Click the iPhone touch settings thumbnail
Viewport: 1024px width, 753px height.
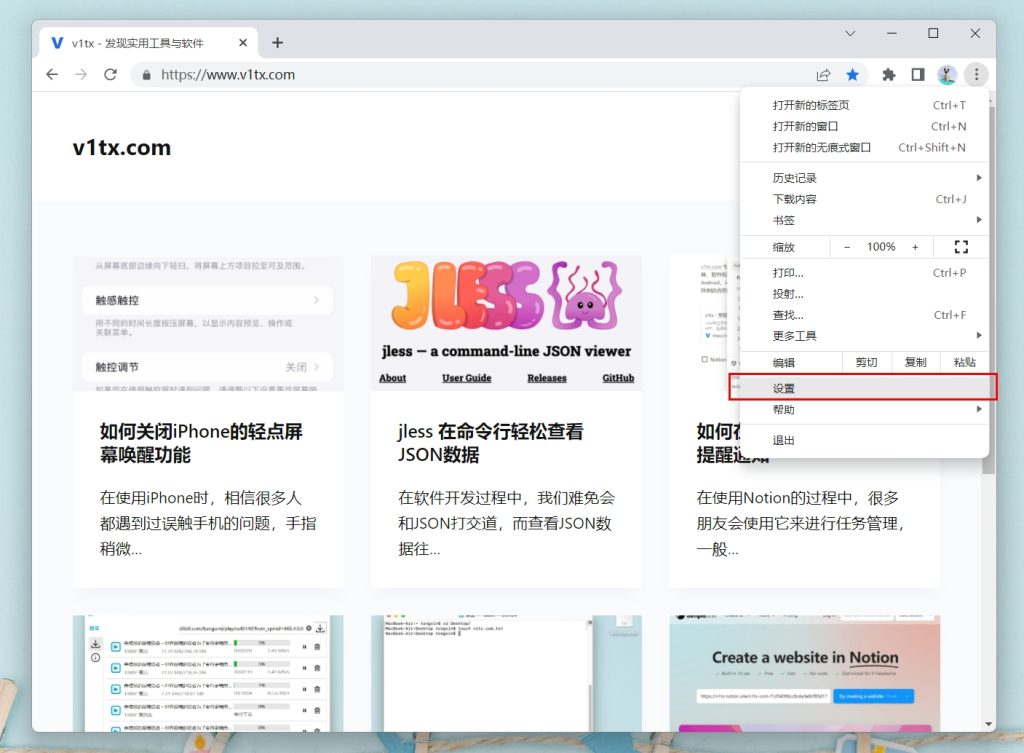click(x=208, y=323)
